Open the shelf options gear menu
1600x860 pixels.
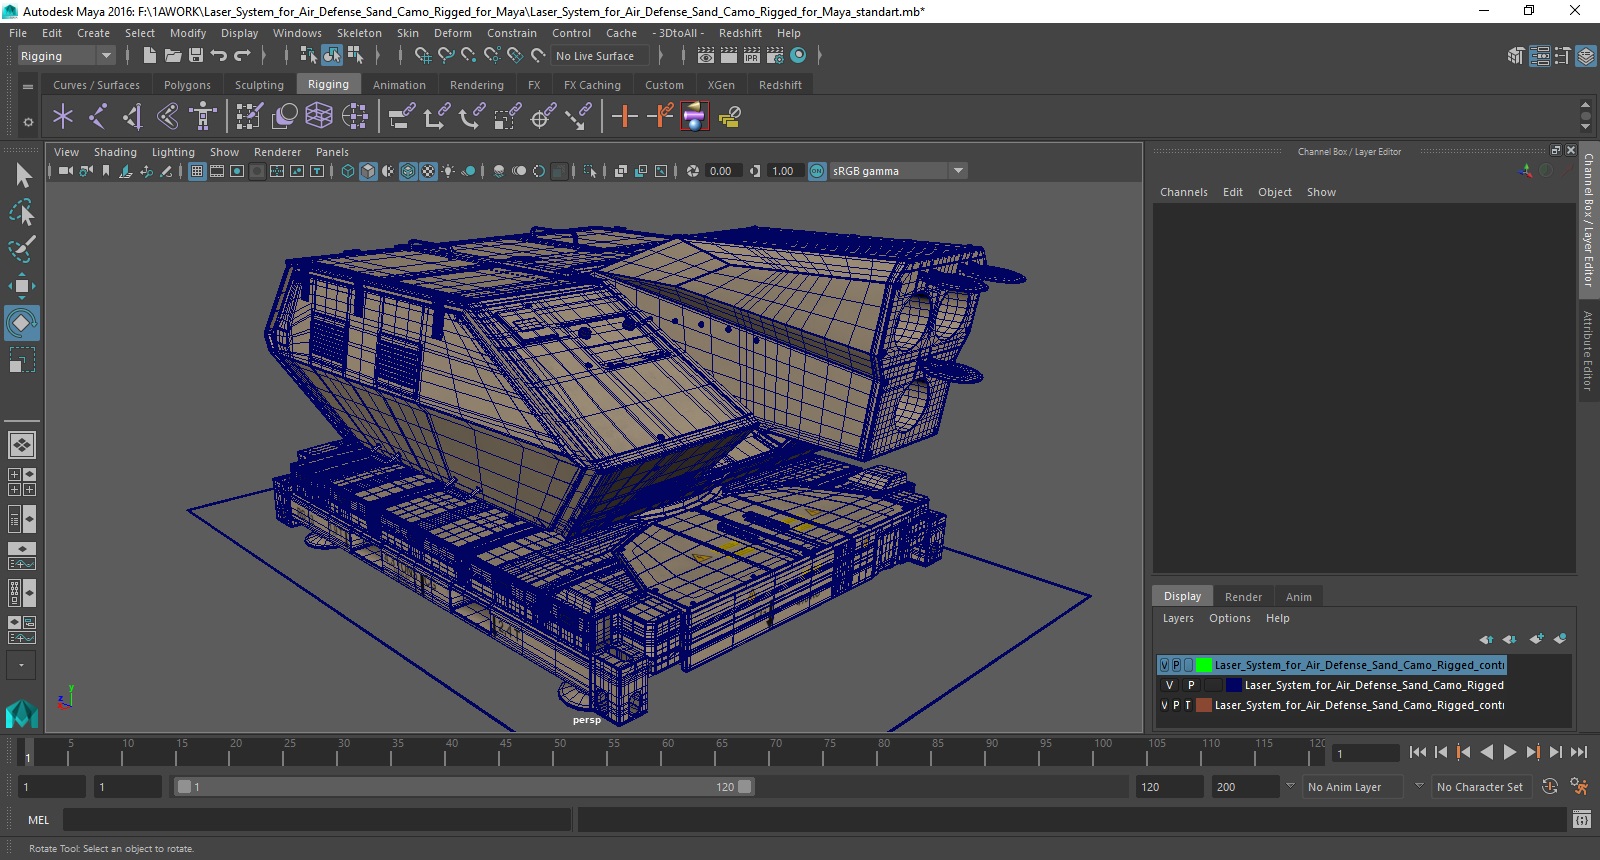point(28,122)
